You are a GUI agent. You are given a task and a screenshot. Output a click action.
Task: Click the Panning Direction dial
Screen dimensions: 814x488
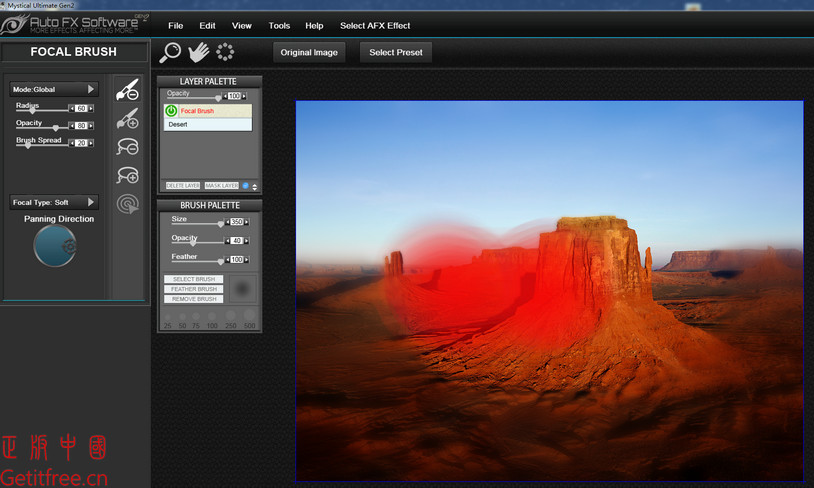click(55, 246)
